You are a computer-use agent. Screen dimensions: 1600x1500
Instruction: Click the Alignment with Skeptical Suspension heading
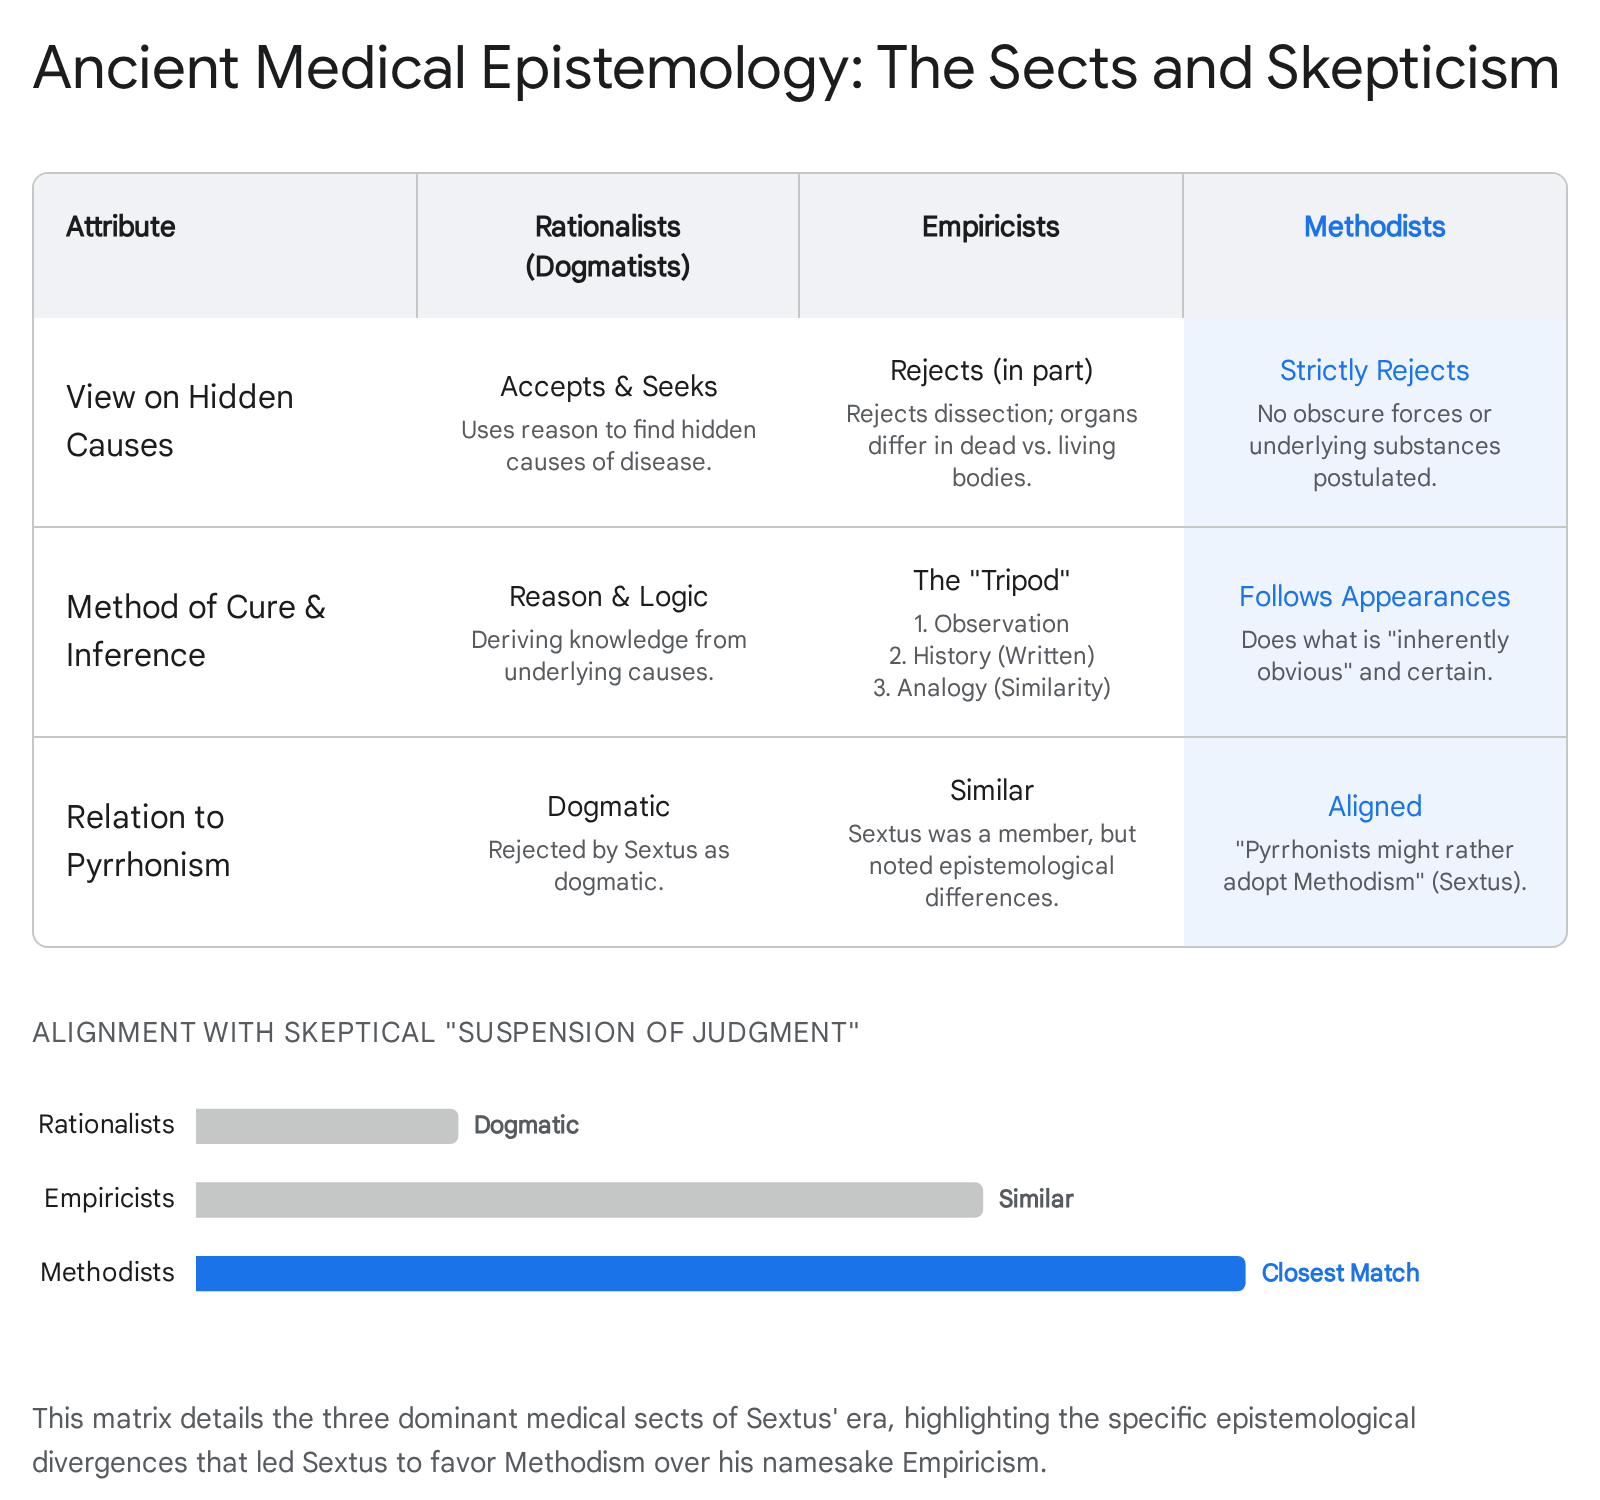coord(446,1033)
